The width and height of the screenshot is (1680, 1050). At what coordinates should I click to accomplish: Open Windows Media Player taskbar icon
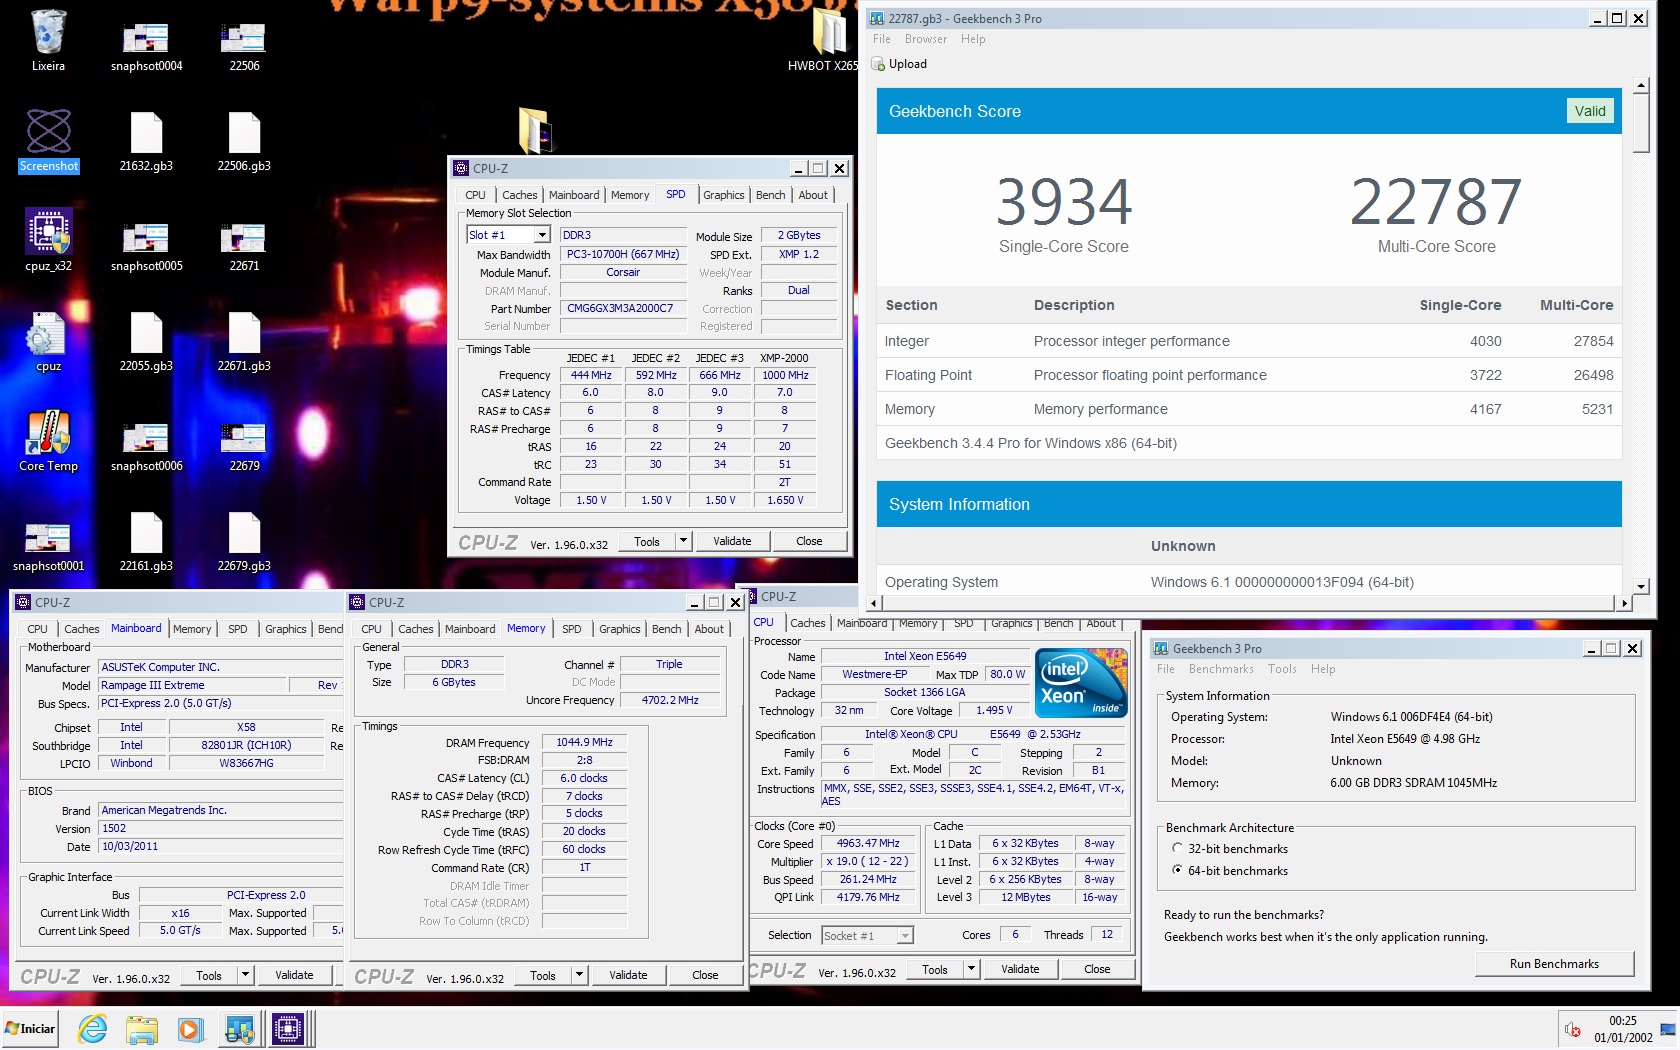(x=190, y=1028)
